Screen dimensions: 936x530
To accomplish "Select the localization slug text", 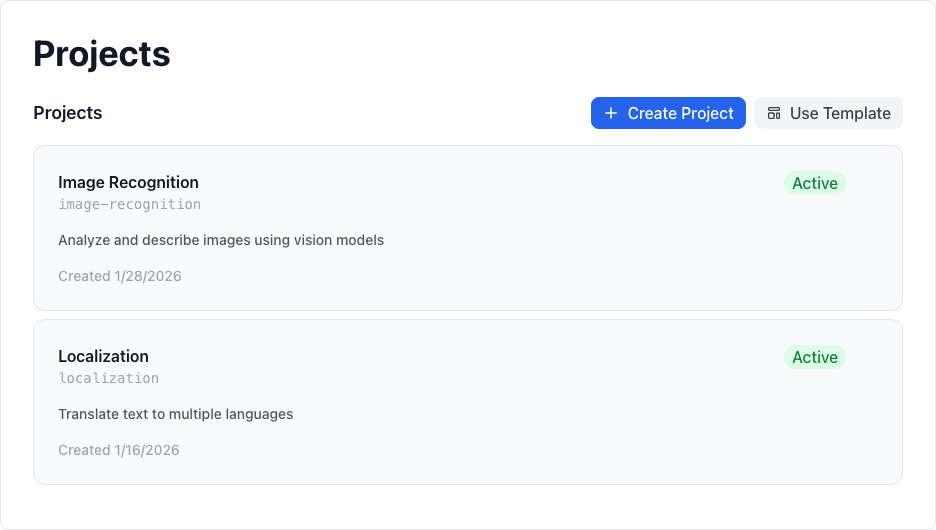I will pyautogui.click(x=108, y=378).
